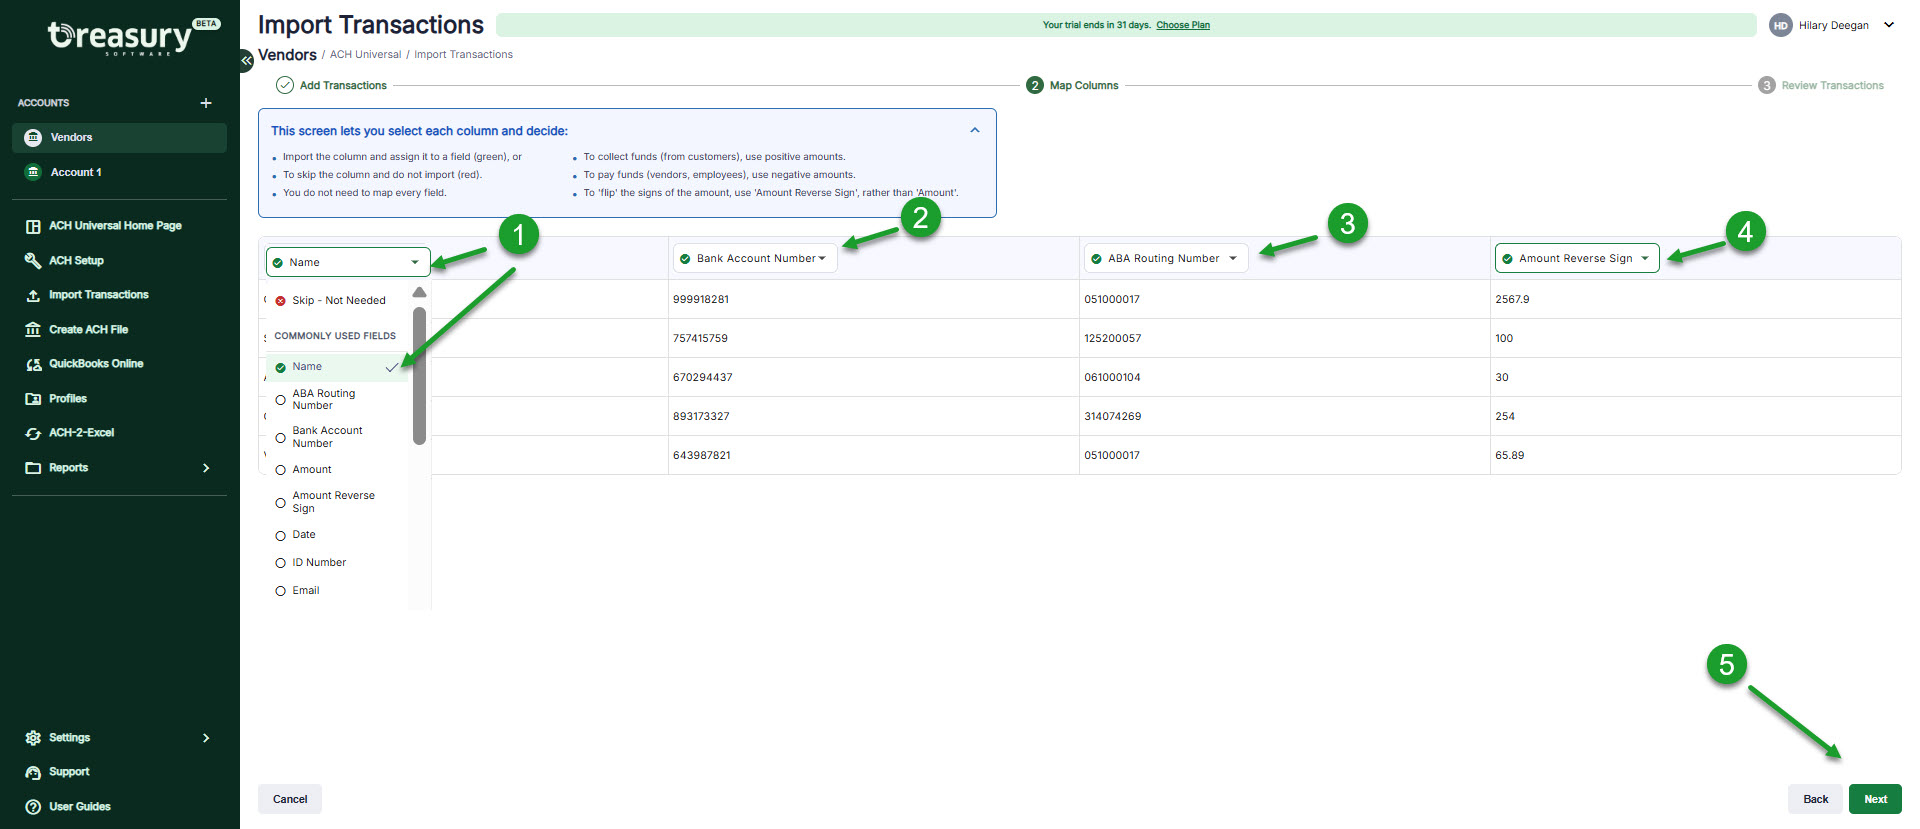Collapse the sidebar with double-chevron icon
The height and width of the screenshot is (829, 1920).
[246, 61]
